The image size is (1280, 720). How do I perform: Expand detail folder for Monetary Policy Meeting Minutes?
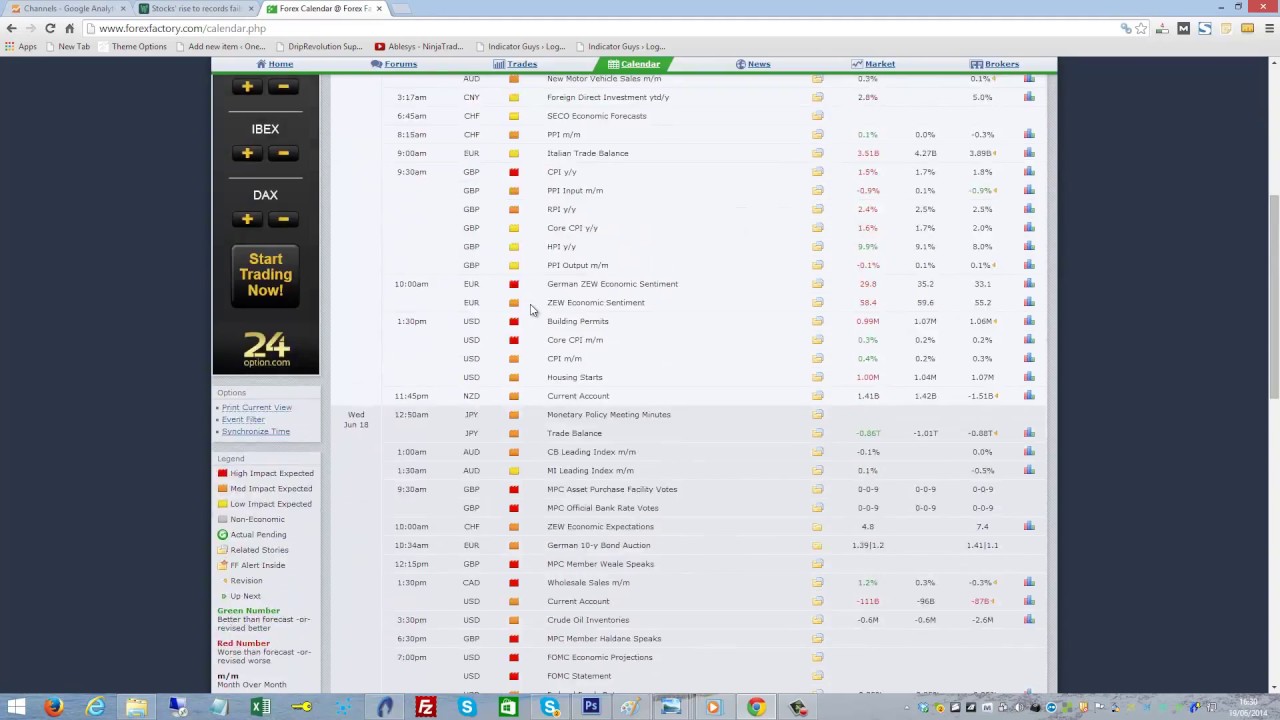[x=817, y=414]
